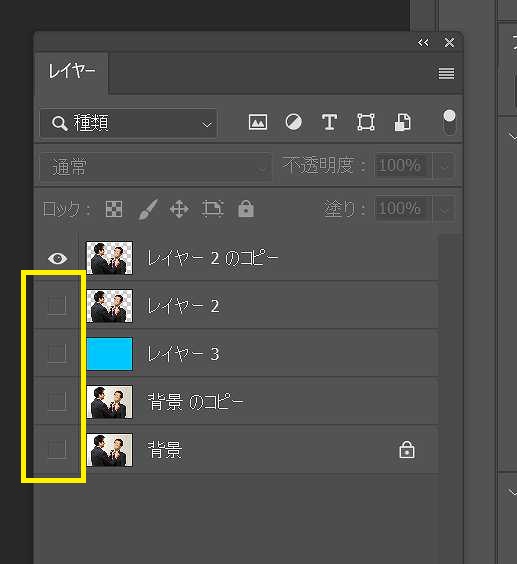The width and height of the screenshot is (517, 564).
Task: Show the レイヤー 2 layer
Action: (x=57, y=306)
